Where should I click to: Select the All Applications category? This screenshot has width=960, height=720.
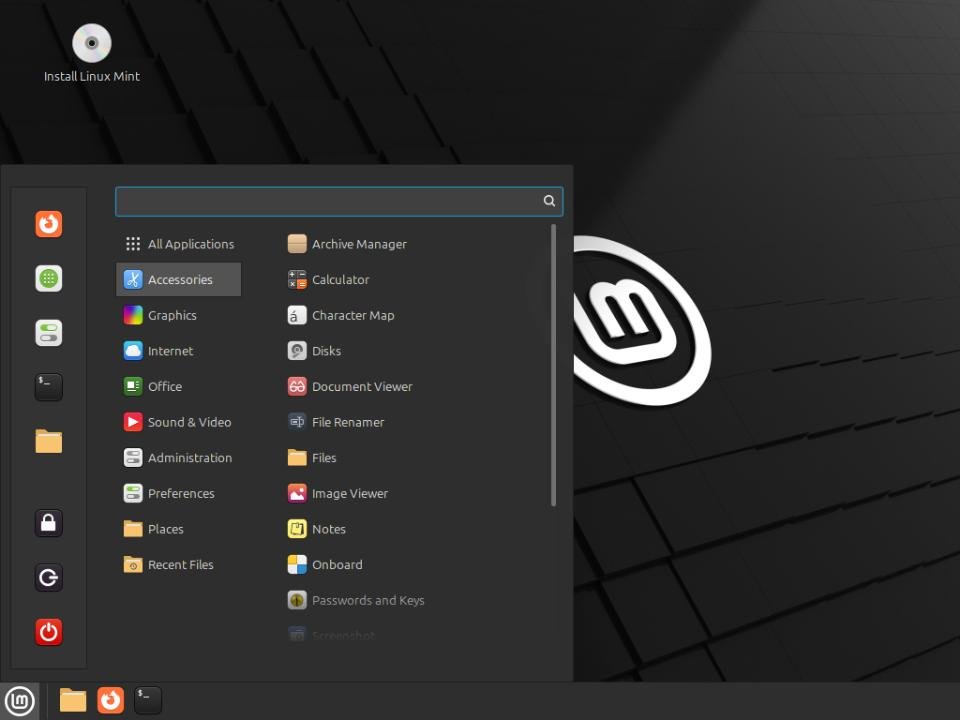pyautogui.click(x=179, y=244)
